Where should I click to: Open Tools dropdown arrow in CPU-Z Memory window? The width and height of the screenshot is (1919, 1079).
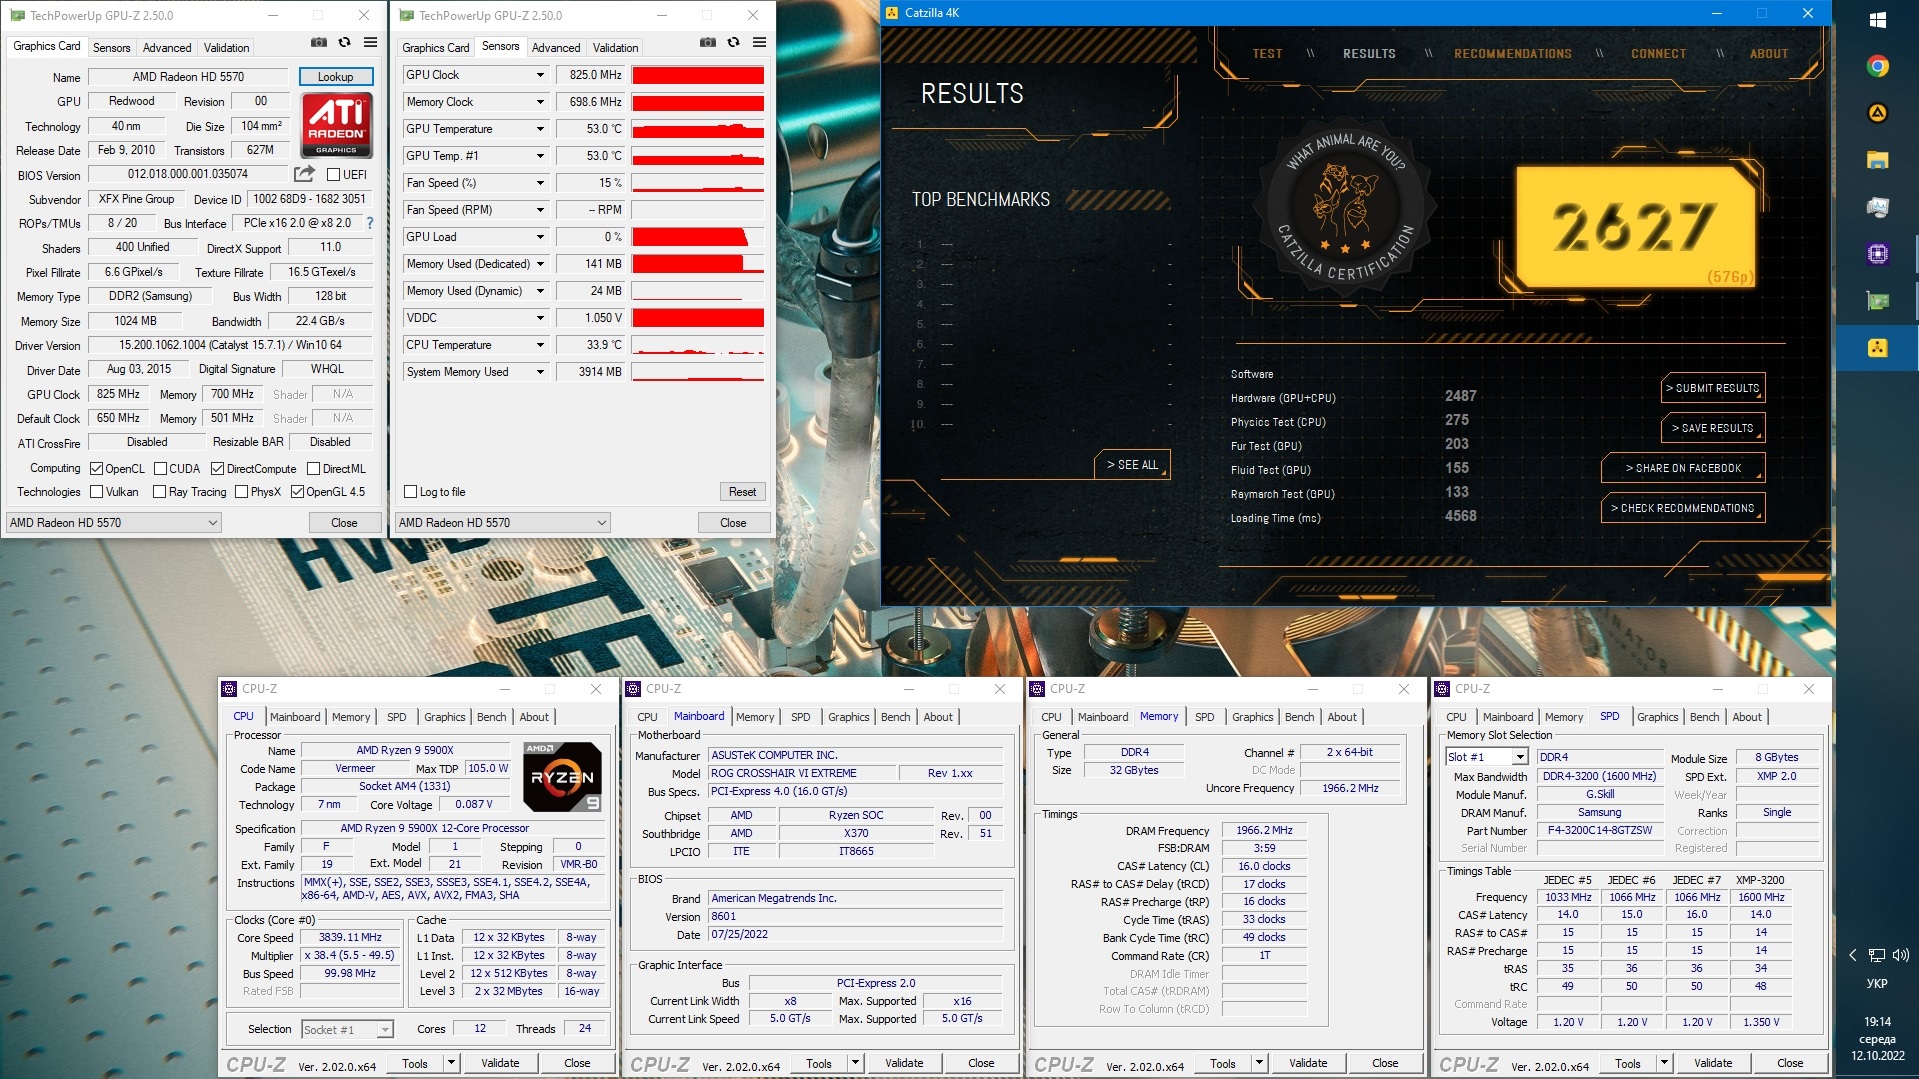1259,1063
